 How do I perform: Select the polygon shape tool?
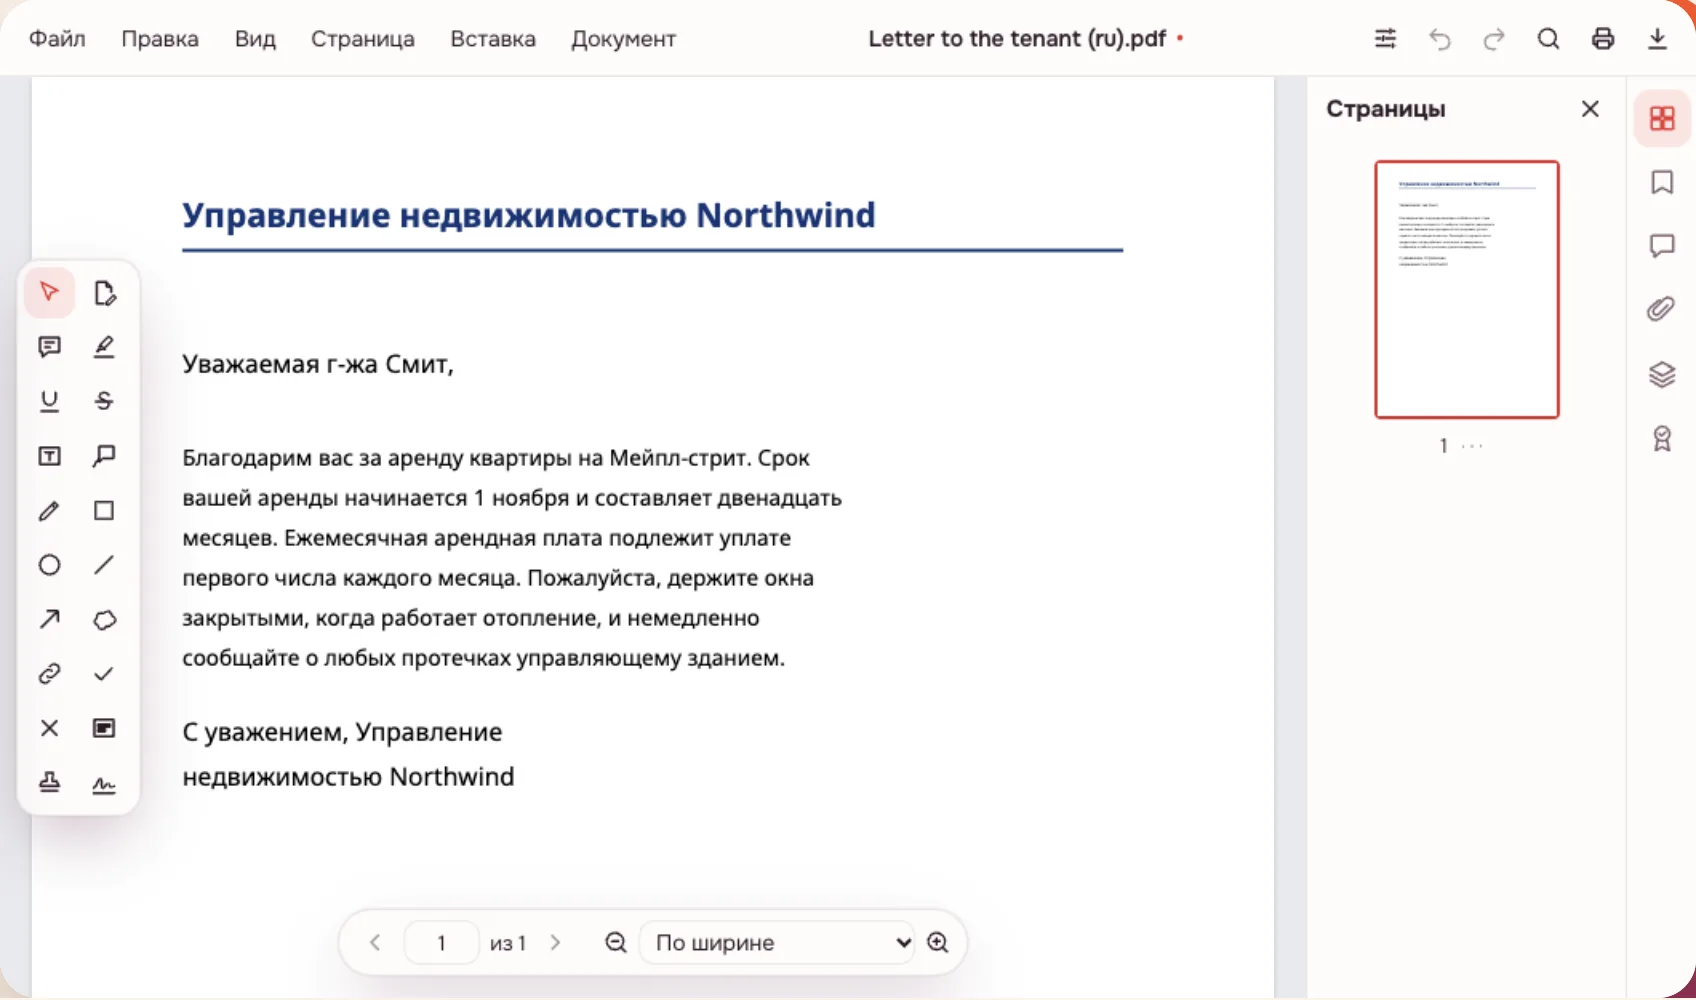pyautogui.click(x=104, y=619)
